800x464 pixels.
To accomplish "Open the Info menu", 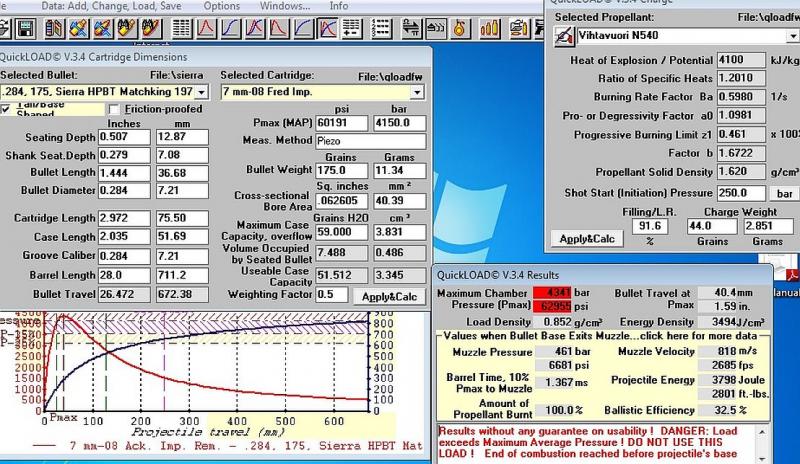I will 339,6.
